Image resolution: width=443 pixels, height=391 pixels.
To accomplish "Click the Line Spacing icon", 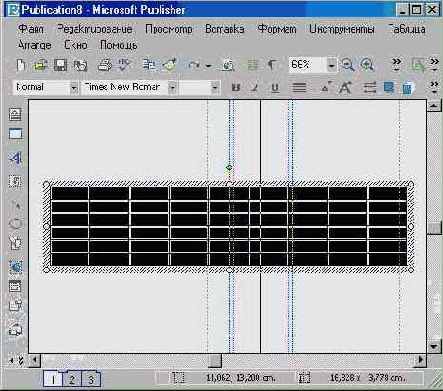I will 369,88.
